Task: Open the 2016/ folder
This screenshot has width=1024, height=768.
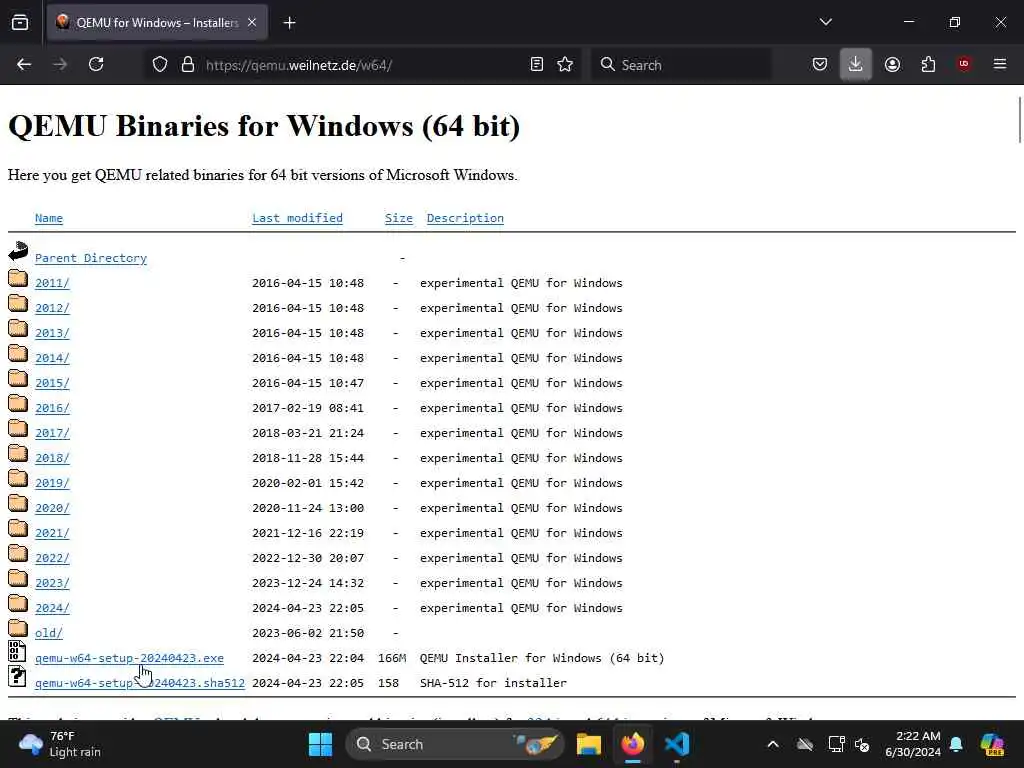Action: (52, 408)
